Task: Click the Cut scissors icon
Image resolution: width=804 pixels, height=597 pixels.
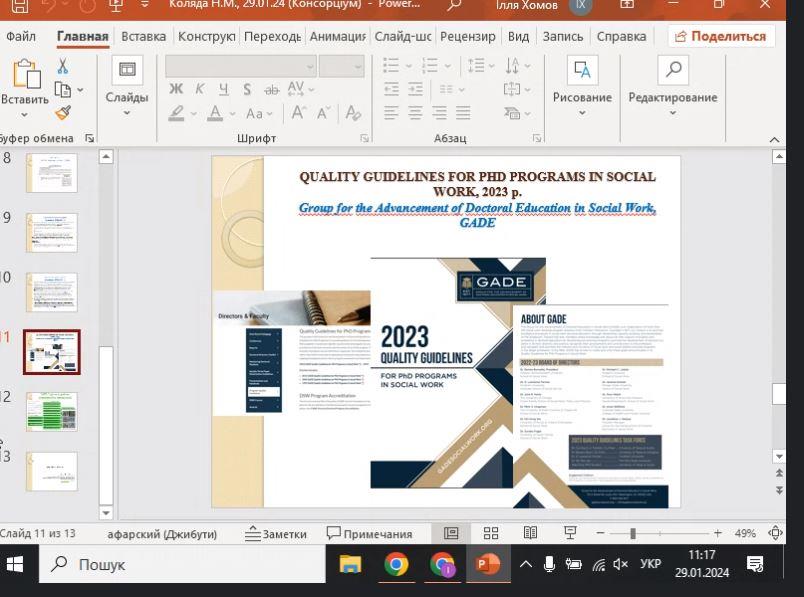Action: pos(63,66)
